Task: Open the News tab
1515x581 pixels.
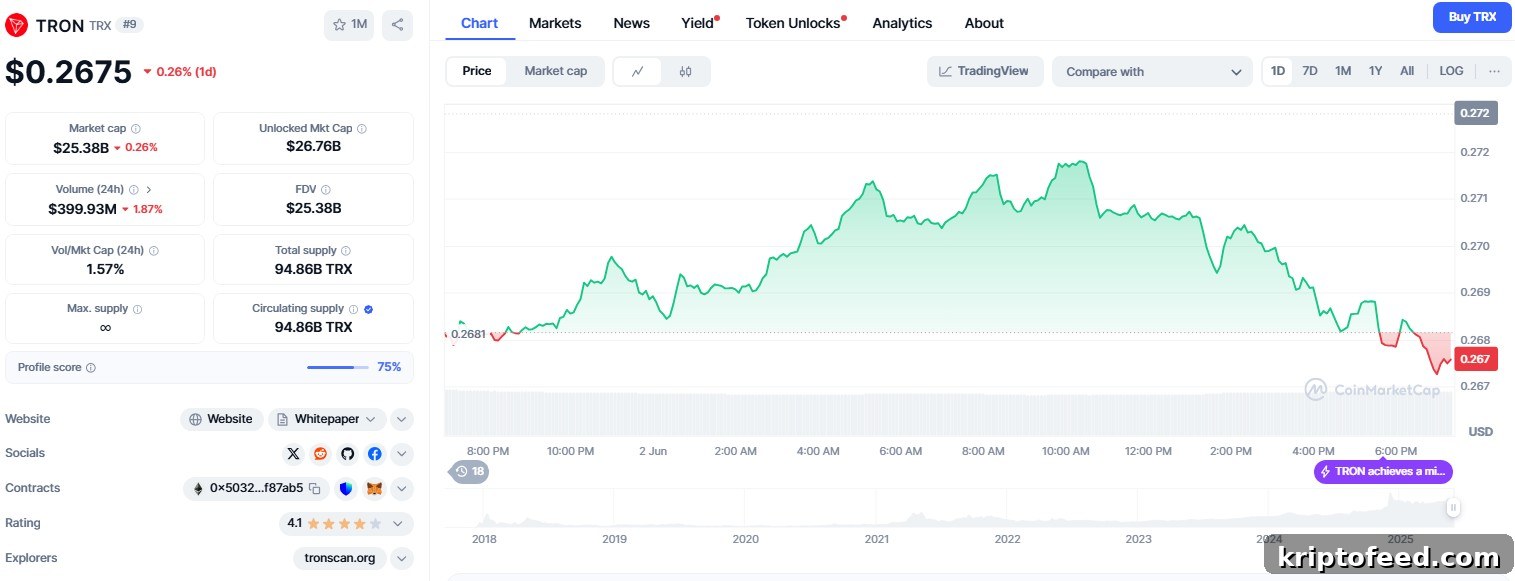Action: tap(631, 23)
